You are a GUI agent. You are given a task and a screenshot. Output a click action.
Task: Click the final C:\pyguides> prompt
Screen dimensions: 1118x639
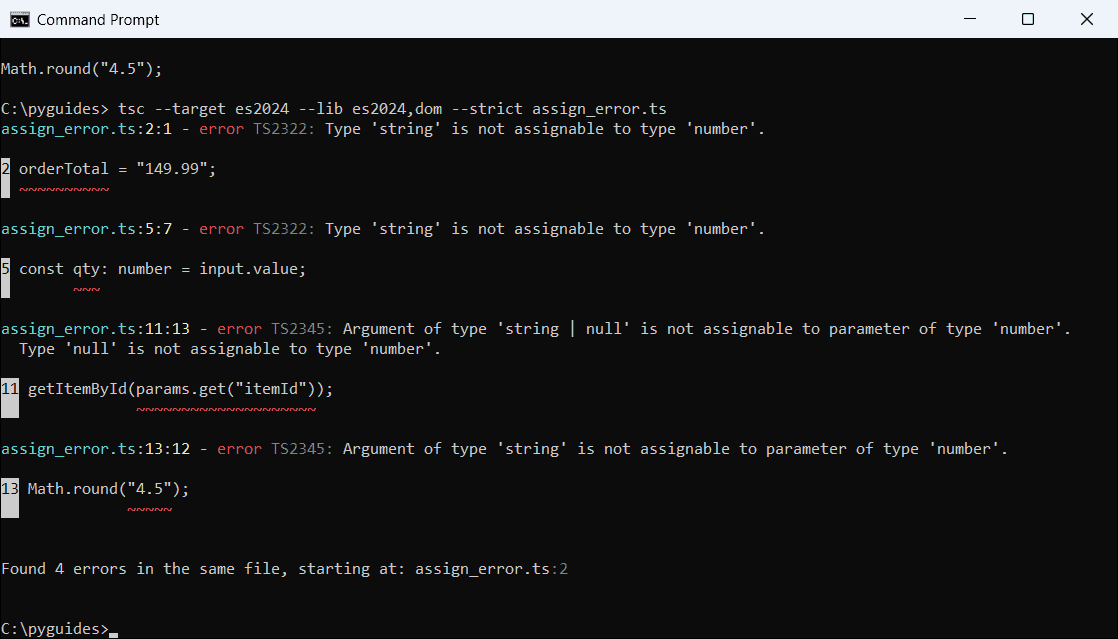point(55,628)
